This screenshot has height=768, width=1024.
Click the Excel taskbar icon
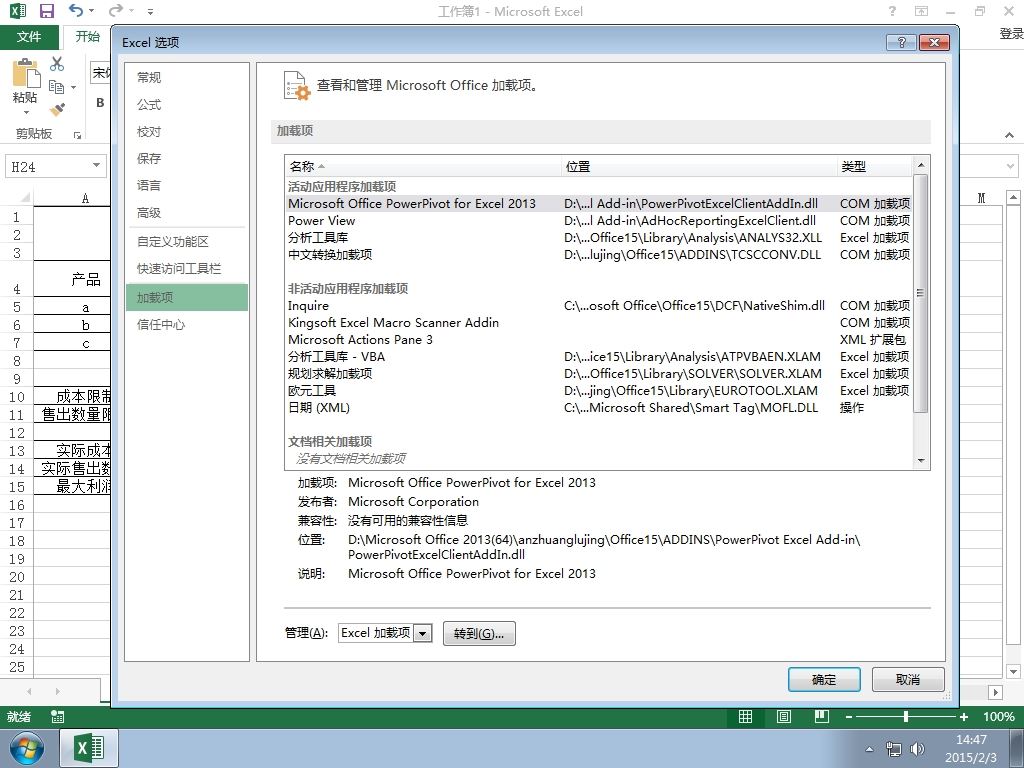point(89,748)
